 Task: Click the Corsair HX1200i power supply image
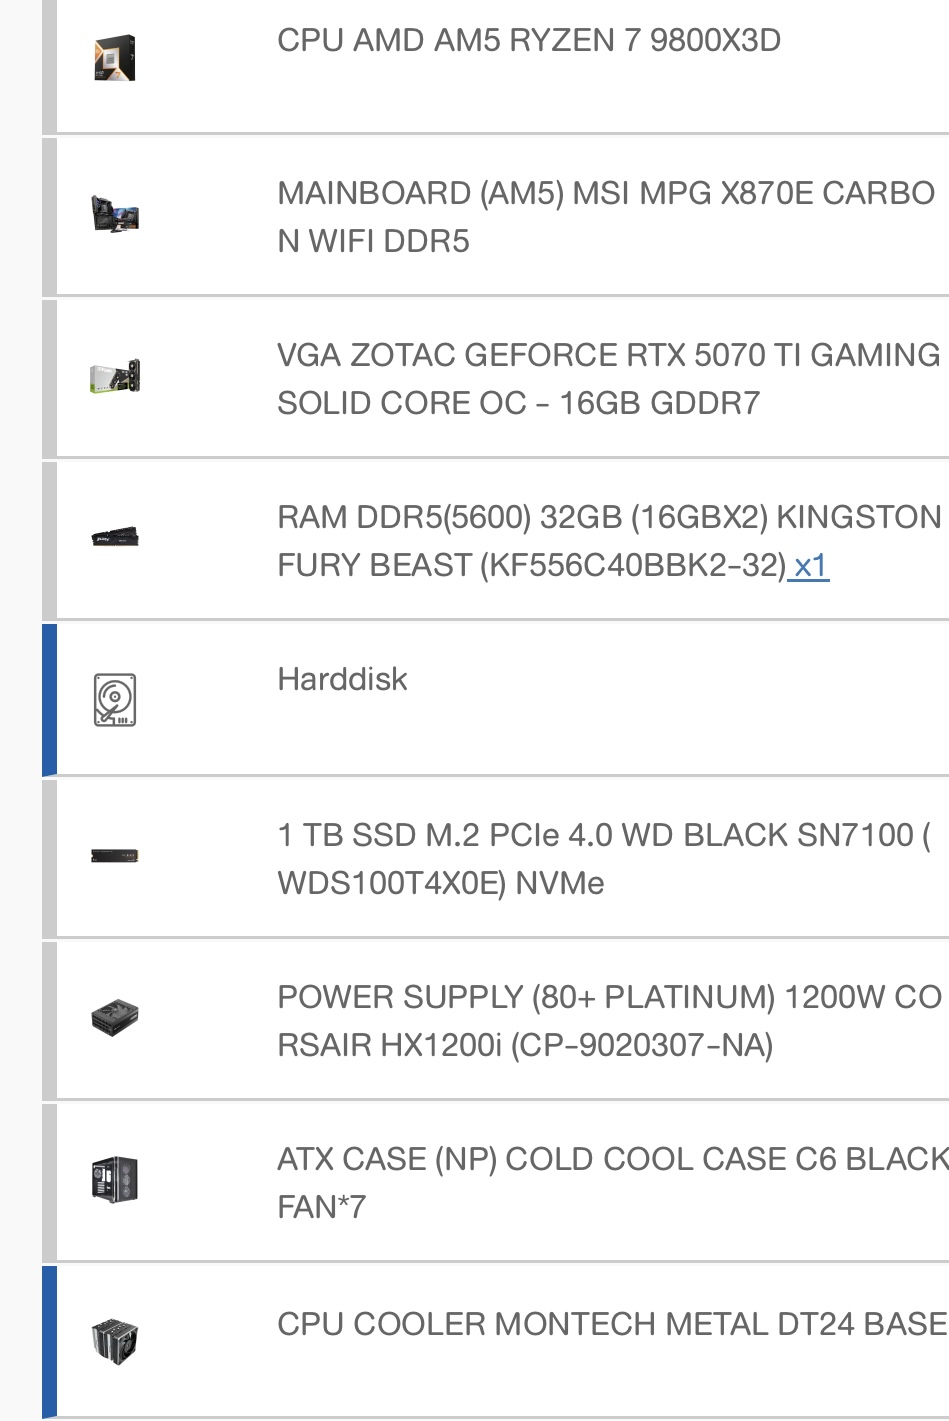point(115,1018)
